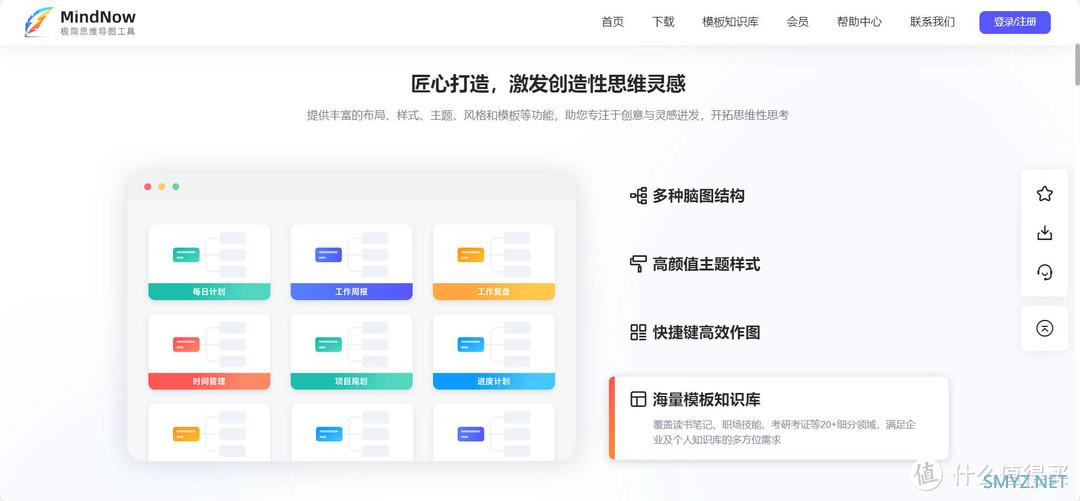Click the heading 匠心打造，激发创造性思维灵感
The image size is (1080, 501).
pyautogui.click(x=548, y=84)
